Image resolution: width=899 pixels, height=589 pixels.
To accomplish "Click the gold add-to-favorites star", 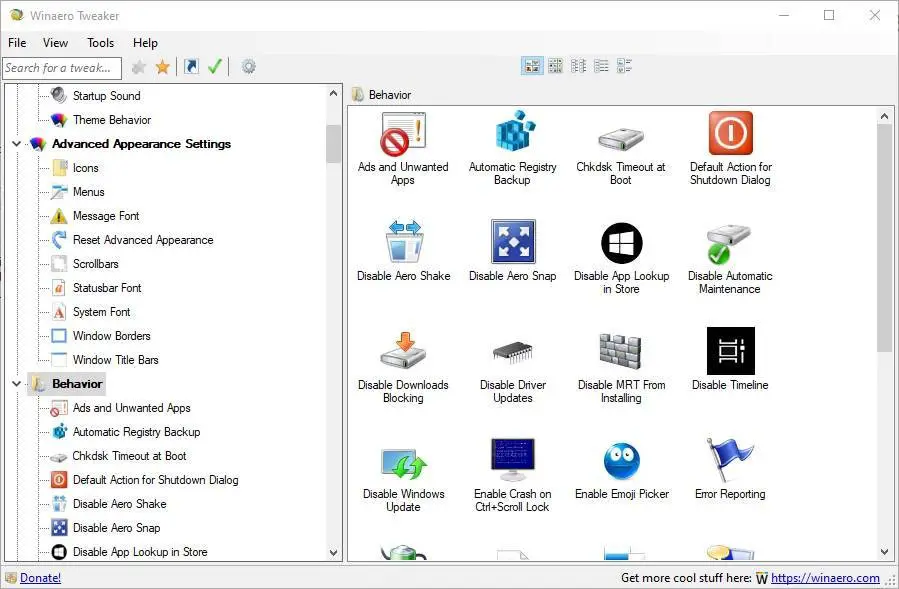I will pyautogui.click(x=163, y=67).
